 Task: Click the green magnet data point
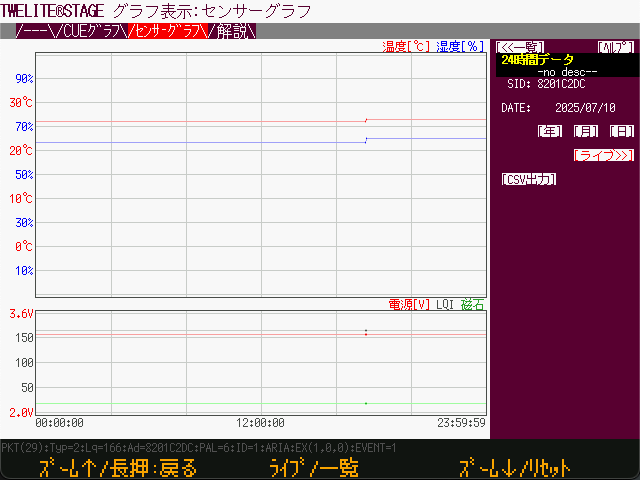366,403
